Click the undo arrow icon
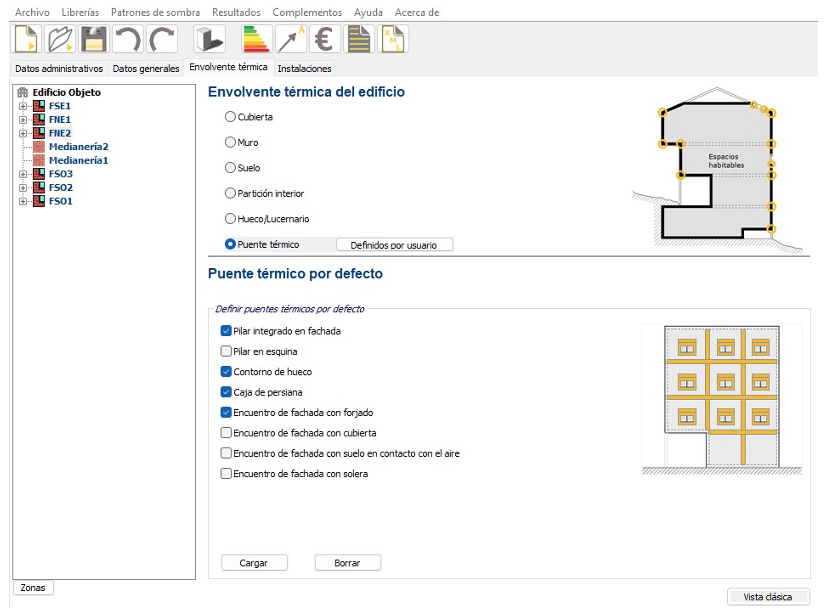The width and height of the screenshot is (825, 616). (128, 40)
